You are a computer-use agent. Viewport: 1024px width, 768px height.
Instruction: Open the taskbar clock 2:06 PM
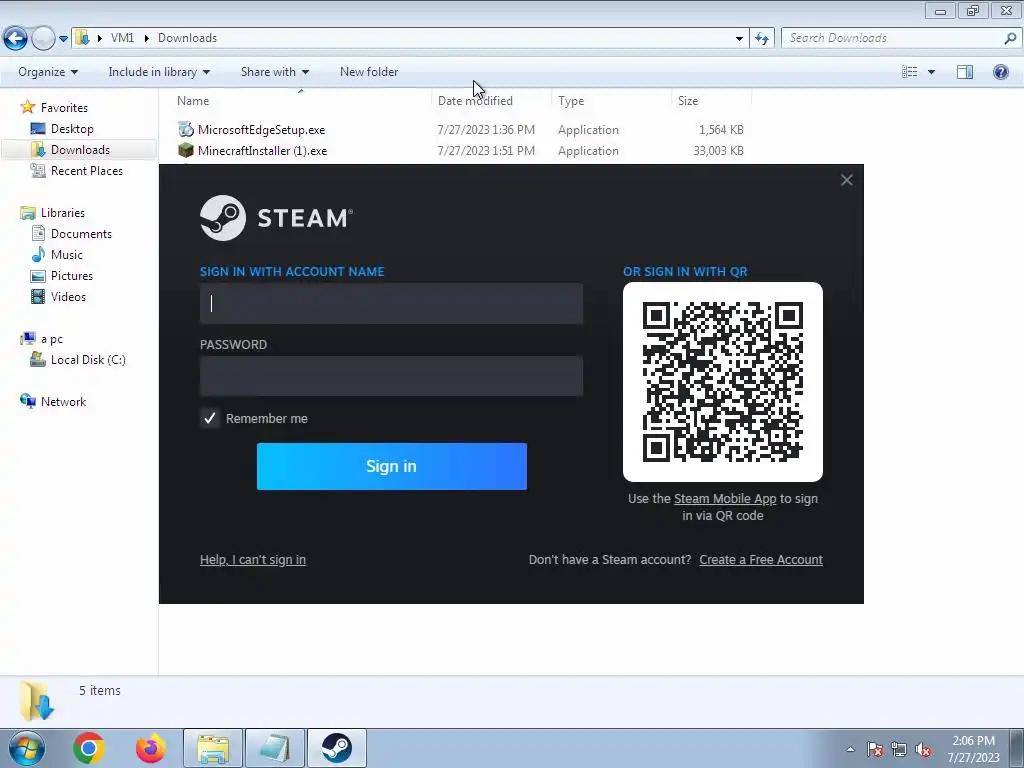click(x=974, y=749)
